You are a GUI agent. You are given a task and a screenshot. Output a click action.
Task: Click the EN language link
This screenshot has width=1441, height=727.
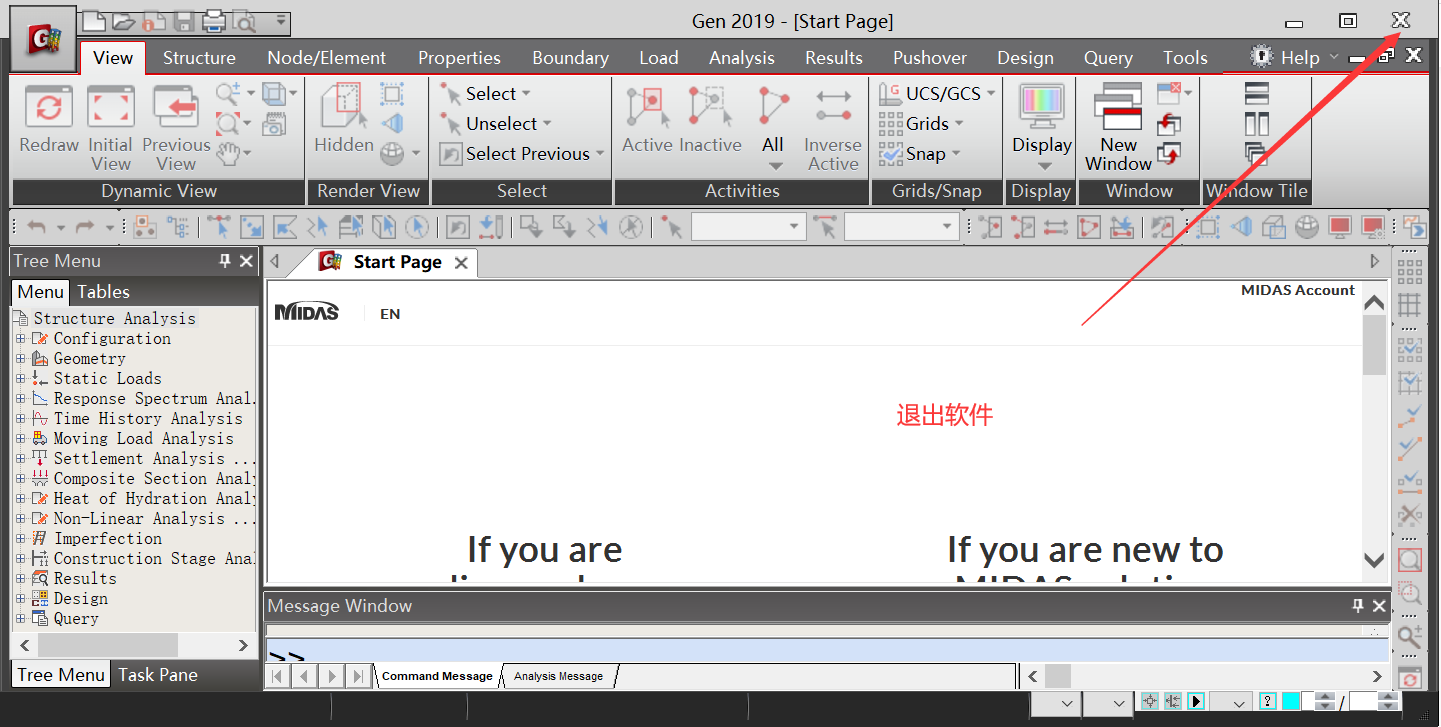pos(390,314)
